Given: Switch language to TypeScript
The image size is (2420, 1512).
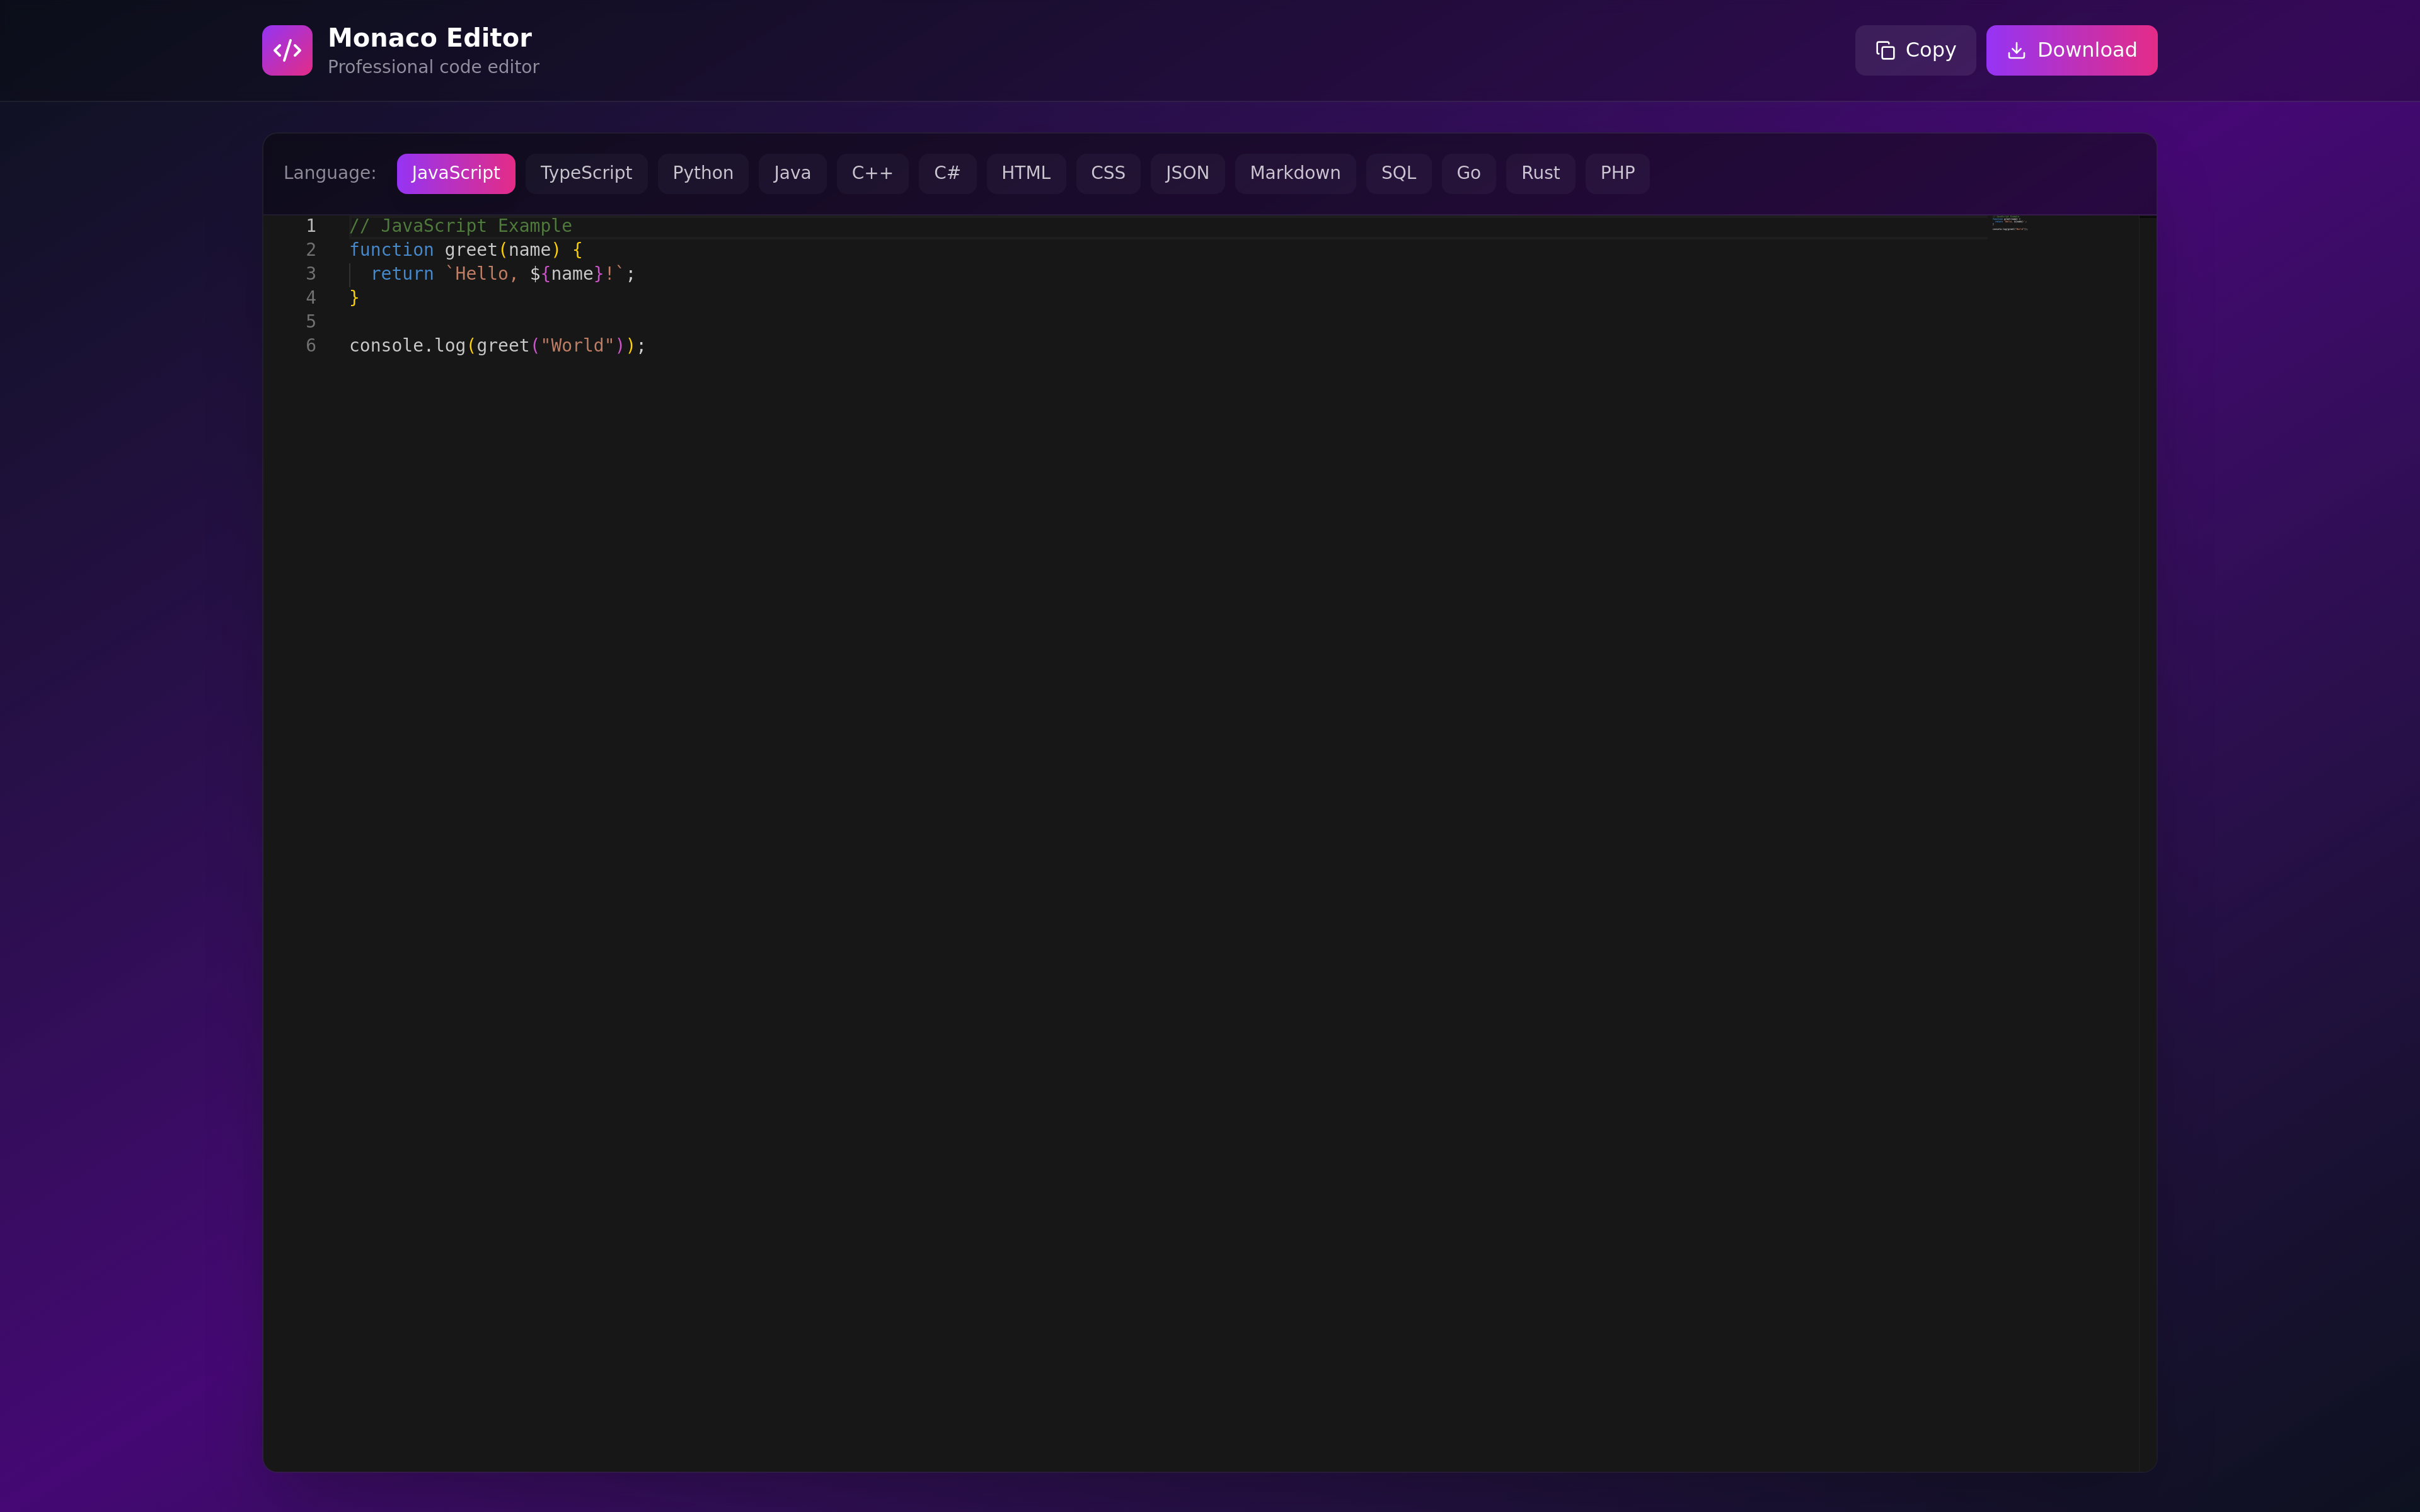Looking at the screenshot, I should click(x=585, y=173).
